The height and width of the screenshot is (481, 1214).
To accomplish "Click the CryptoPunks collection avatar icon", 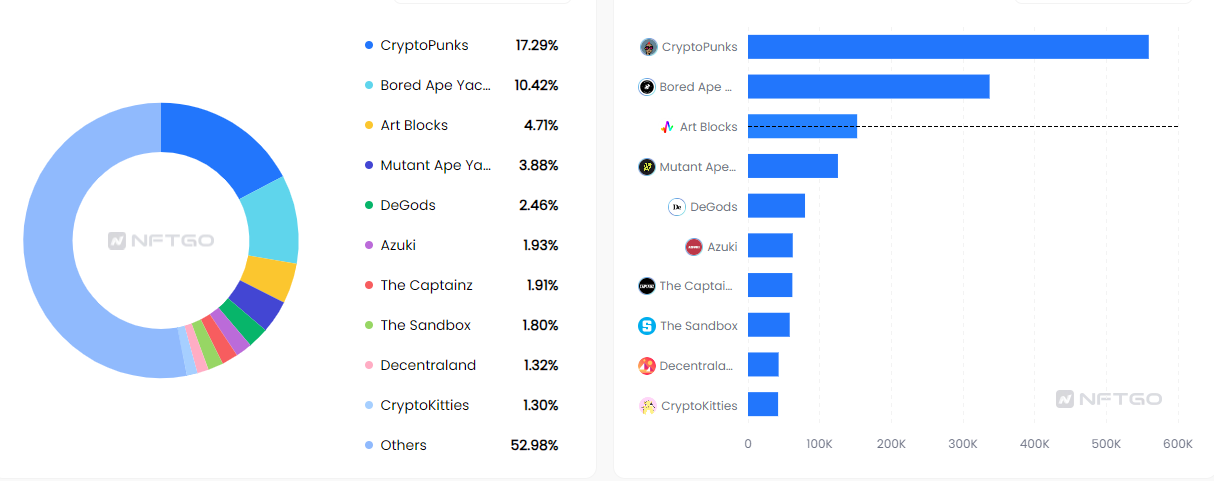I will 649,47.
